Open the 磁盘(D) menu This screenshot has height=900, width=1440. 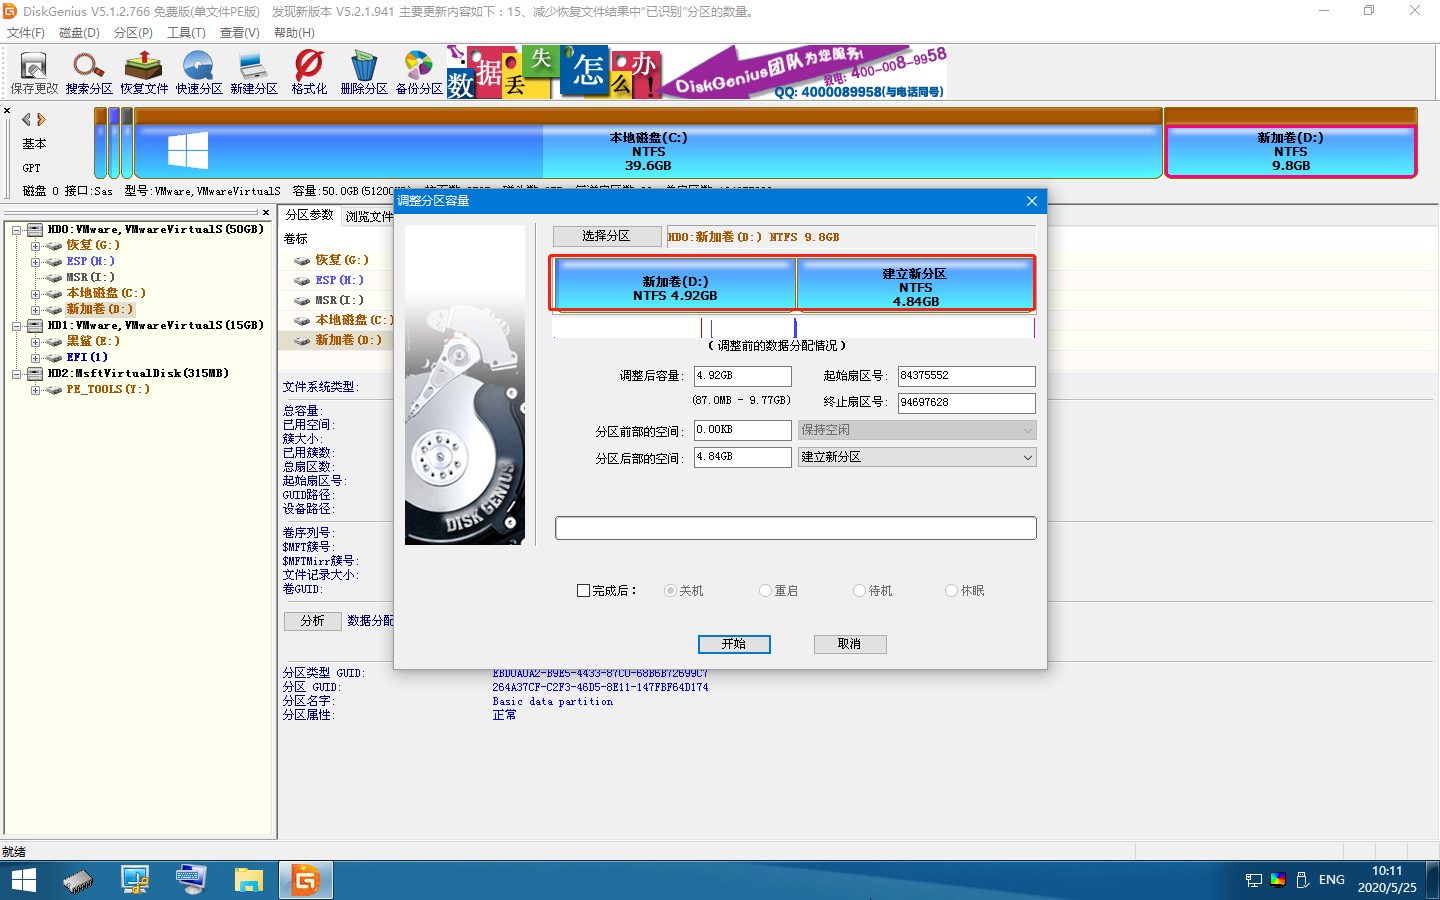point(80,33)
